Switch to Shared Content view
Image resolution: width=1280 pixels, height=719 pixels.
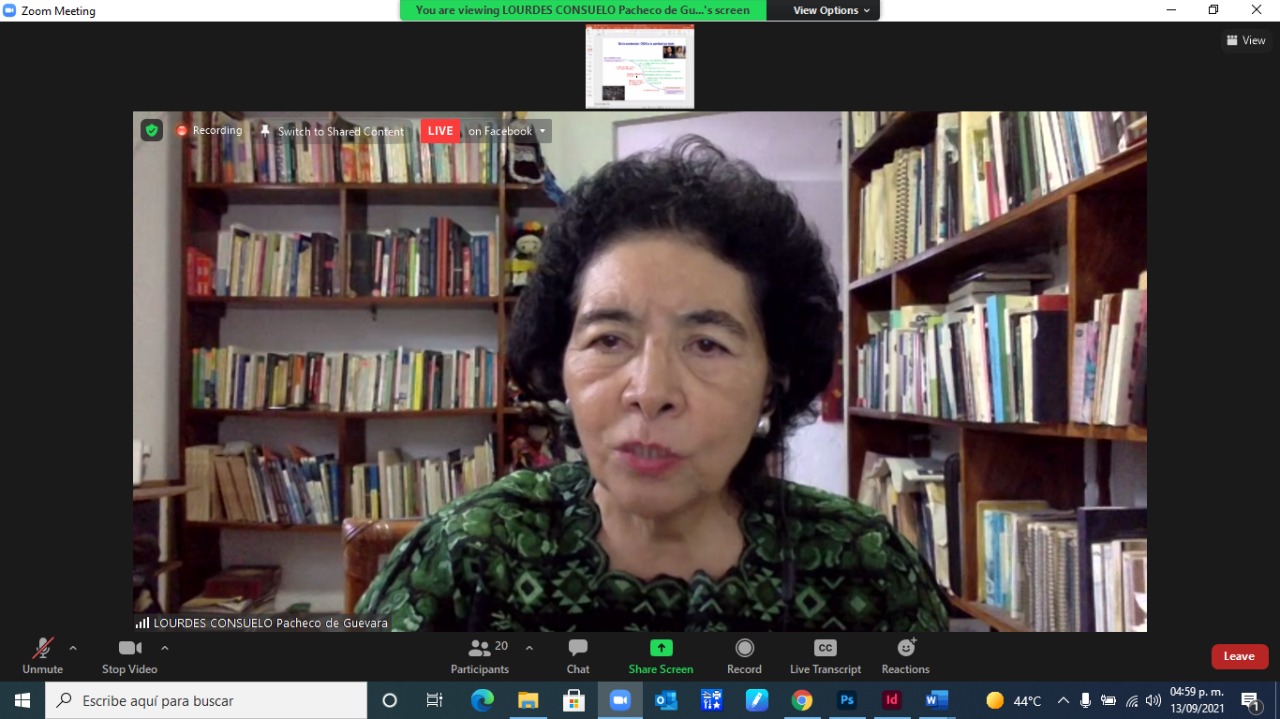click(332, 131)
